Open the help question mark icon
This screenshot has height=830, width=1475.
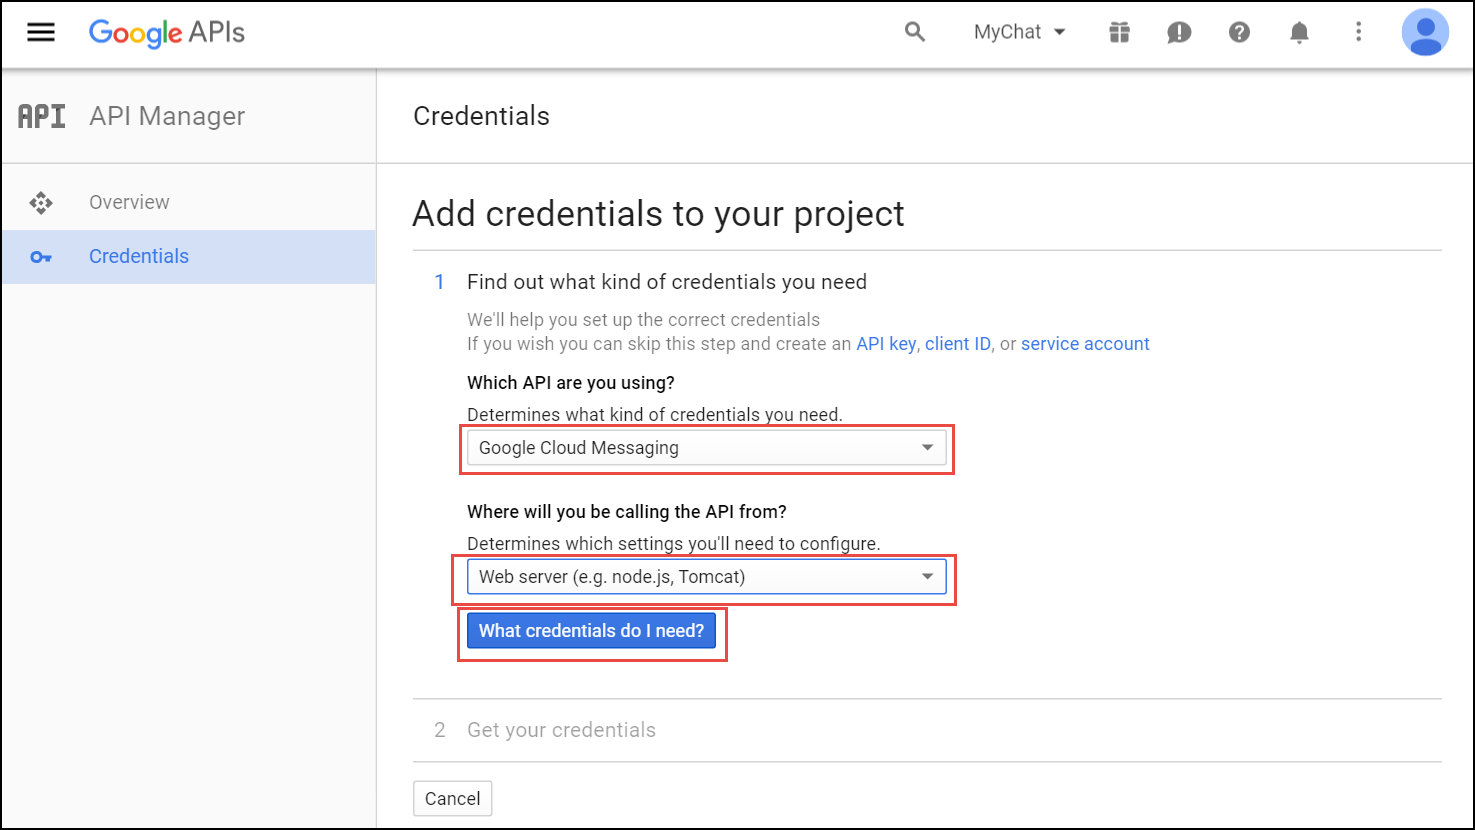[1239, 31]
